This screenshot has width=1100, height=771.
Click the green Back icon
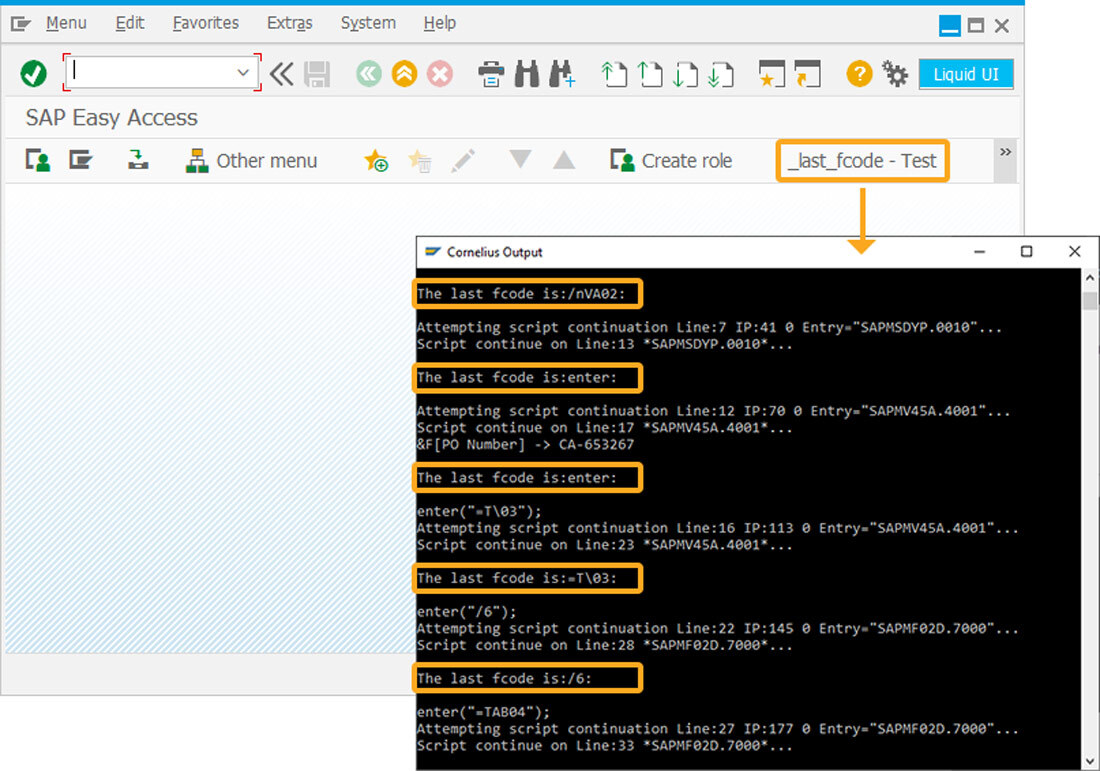[369, 74]
